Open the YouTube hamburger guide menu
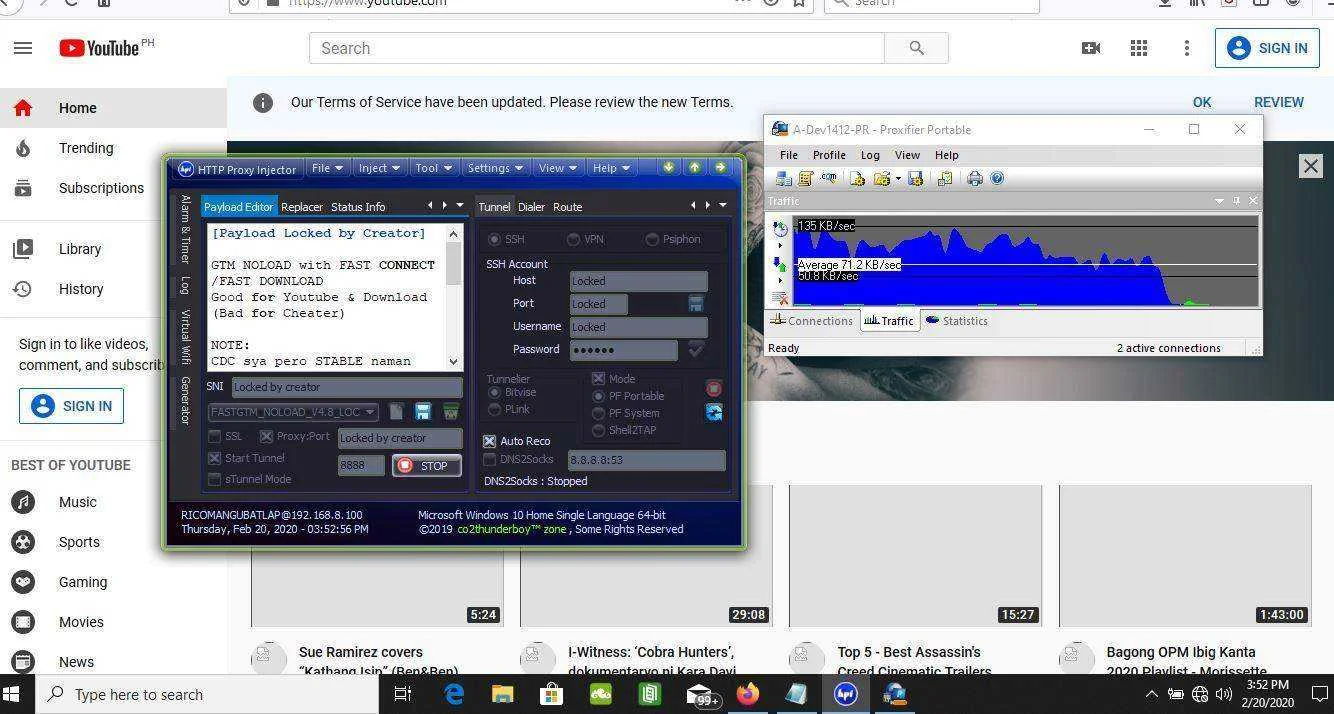The width and height of the screenshot is (1334, 714). (x=23, y=48)
